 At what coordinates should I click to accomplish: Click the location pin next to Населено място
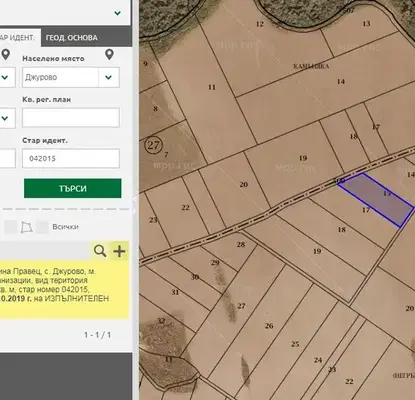click(x=109, y=55)
